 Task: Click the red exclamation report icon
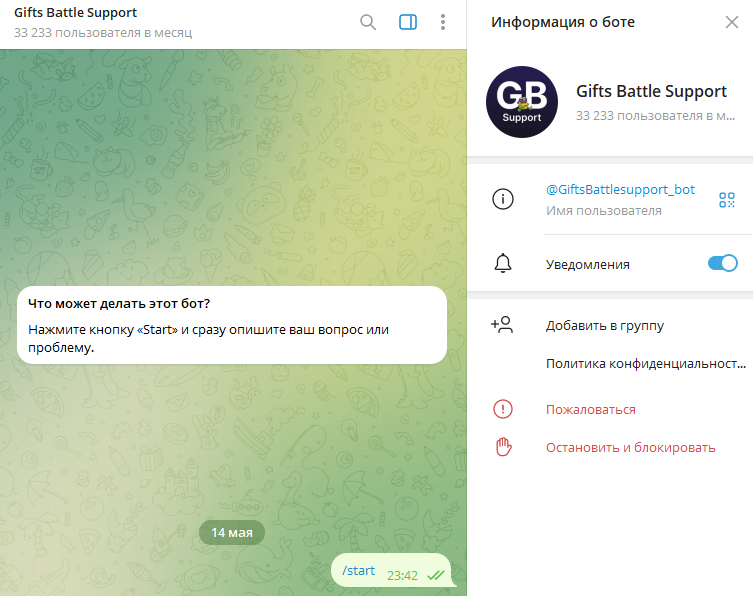click(503, 409)
